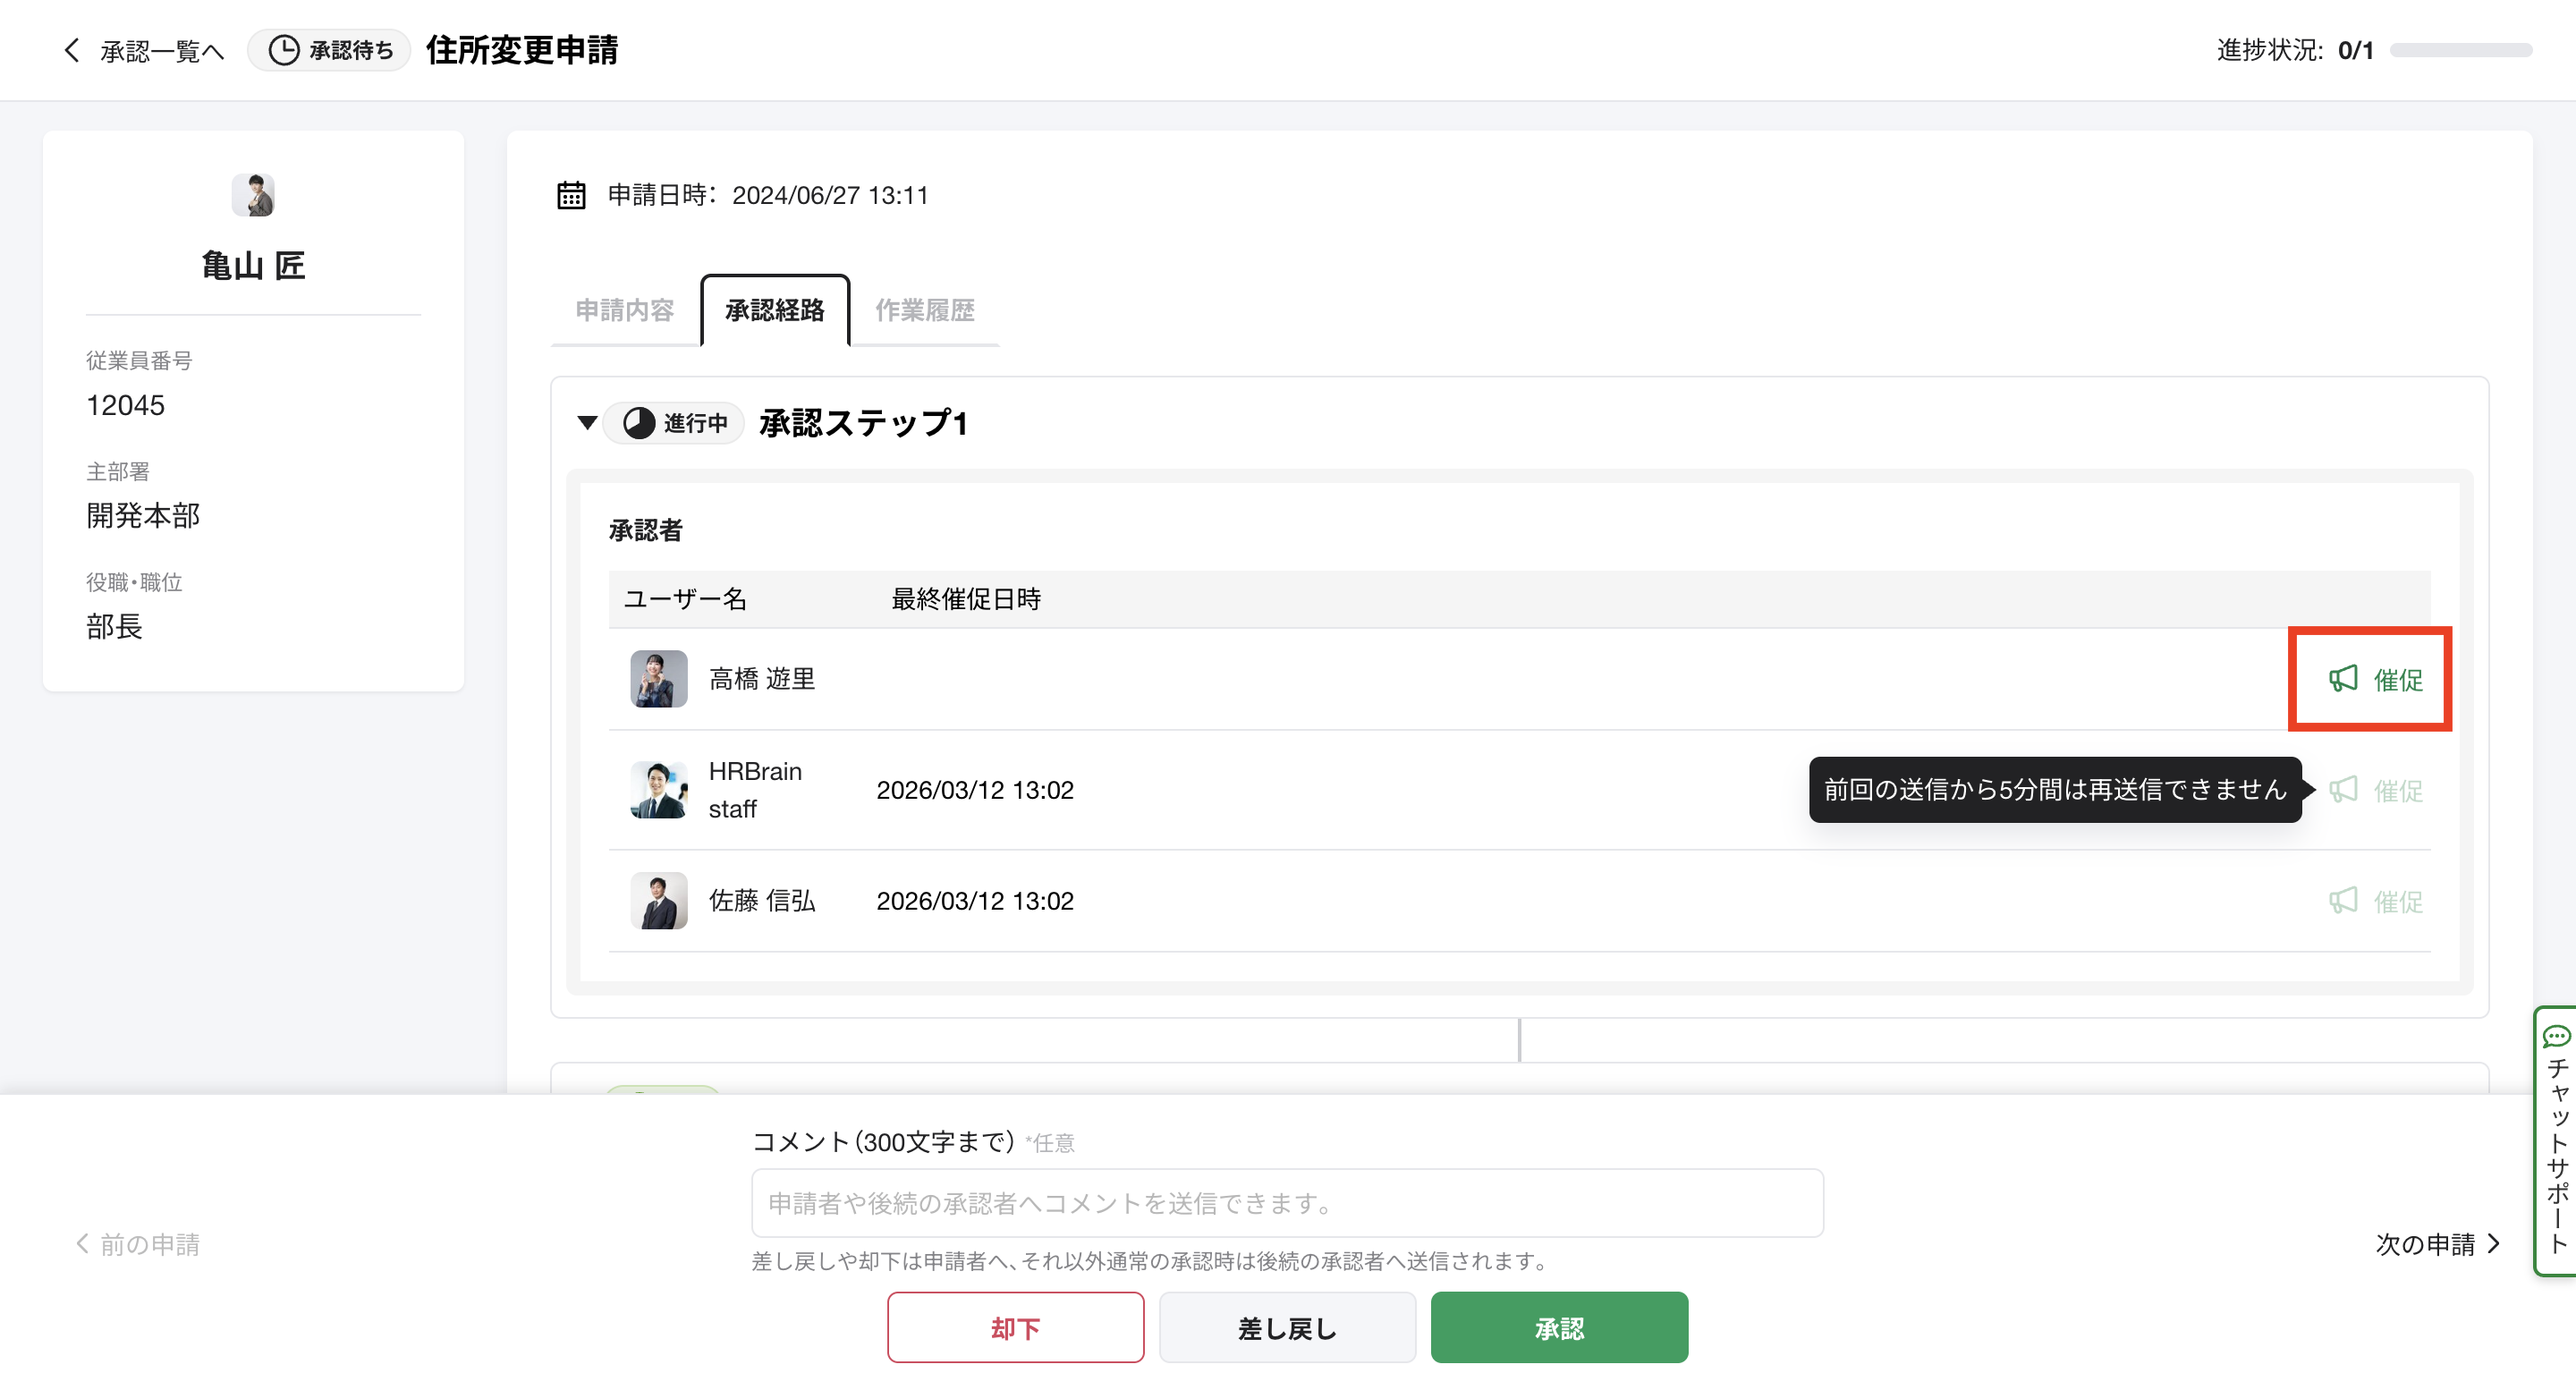Switch to the 作業履歴 tab
Image resolution: width=2576 pixels, height=1390 pixels.
[x=924, y=310]
